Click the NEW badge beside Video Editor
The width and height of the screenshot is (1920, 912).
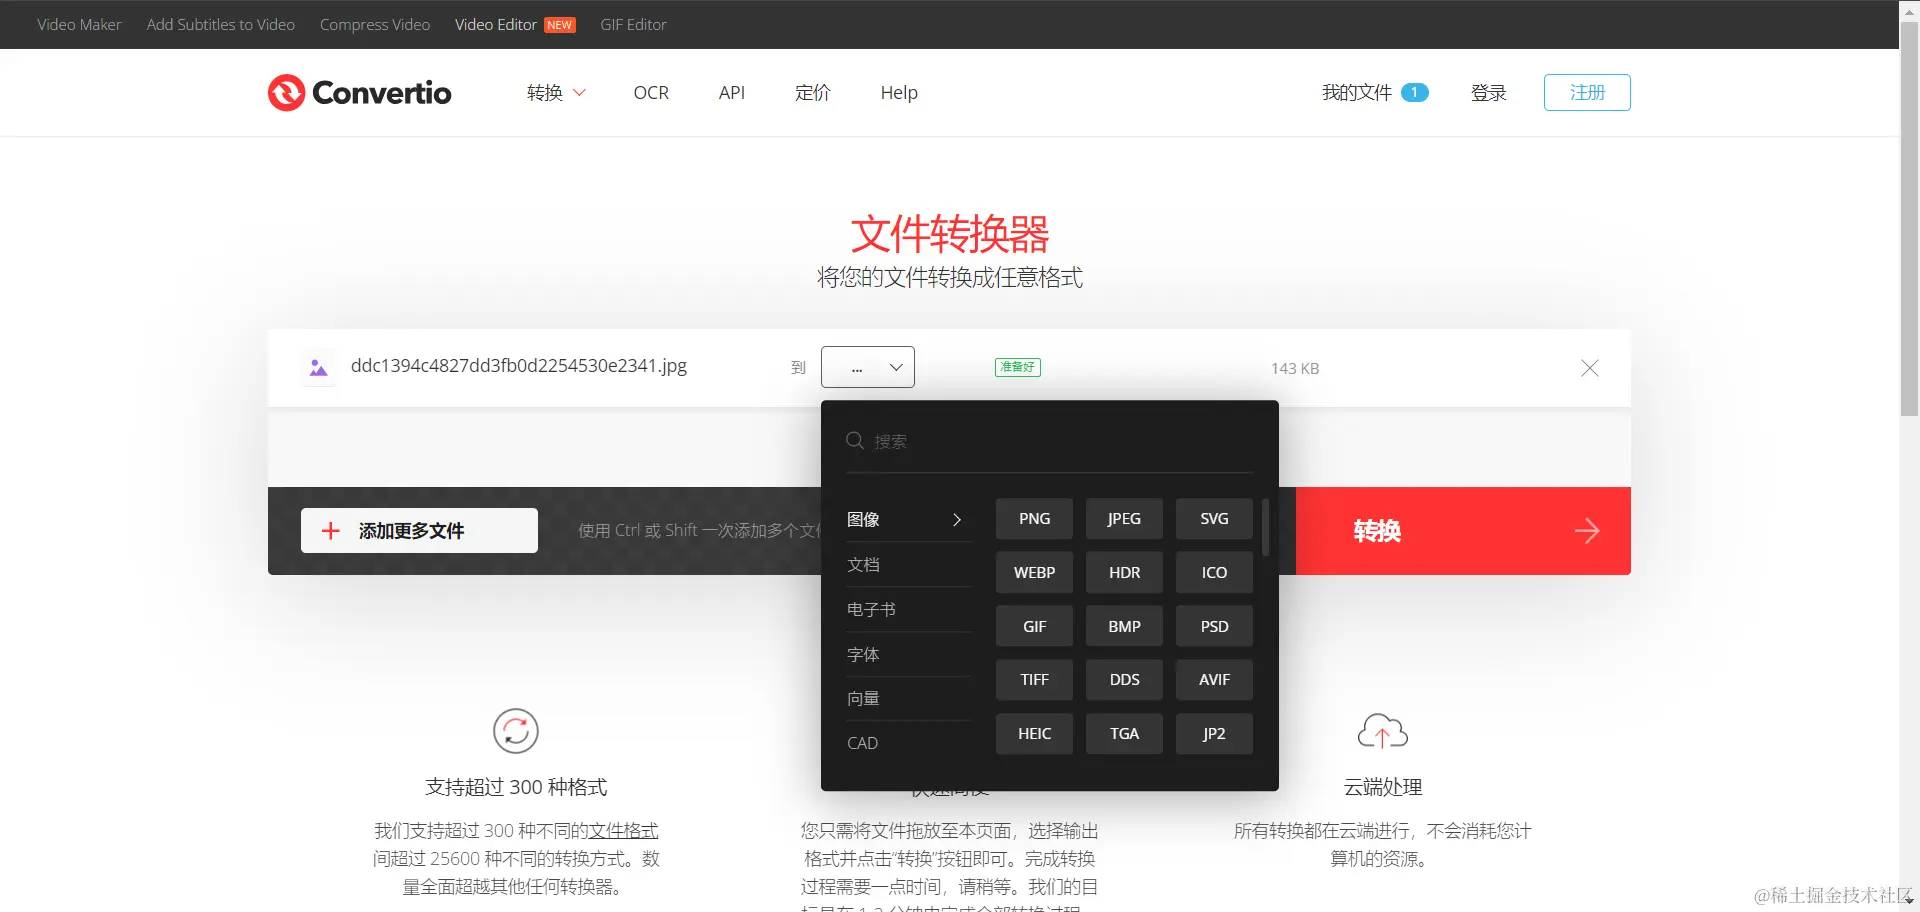click(560, 25)
